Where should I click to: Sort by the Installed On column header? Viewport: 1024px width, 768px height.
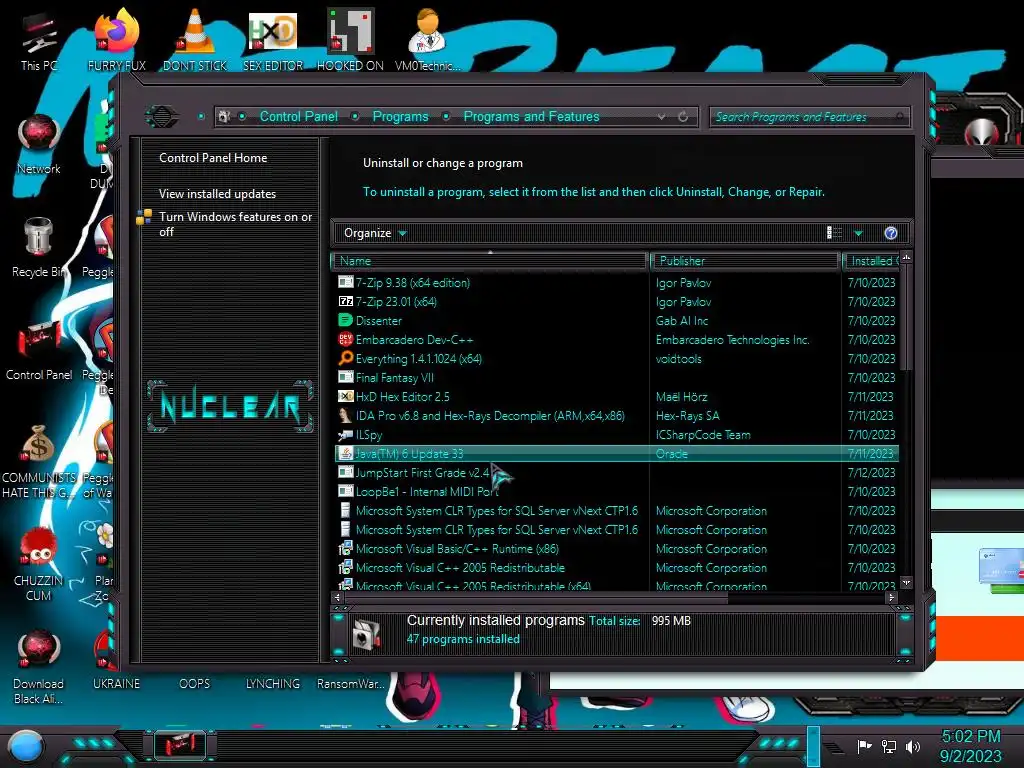(x=871, y=261)
